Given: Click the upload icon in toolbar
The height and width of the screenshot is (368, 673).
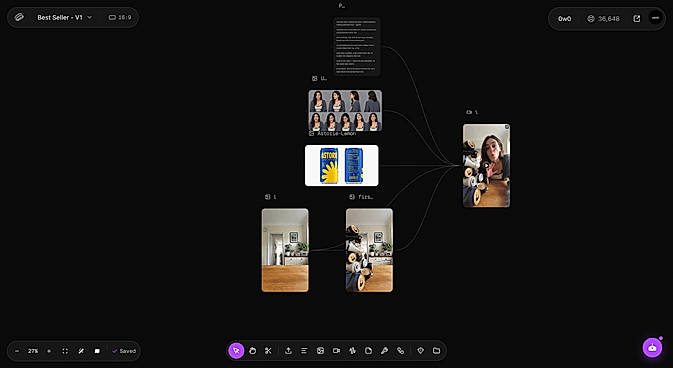Looking at the screenshot, I should coord(288,351).
